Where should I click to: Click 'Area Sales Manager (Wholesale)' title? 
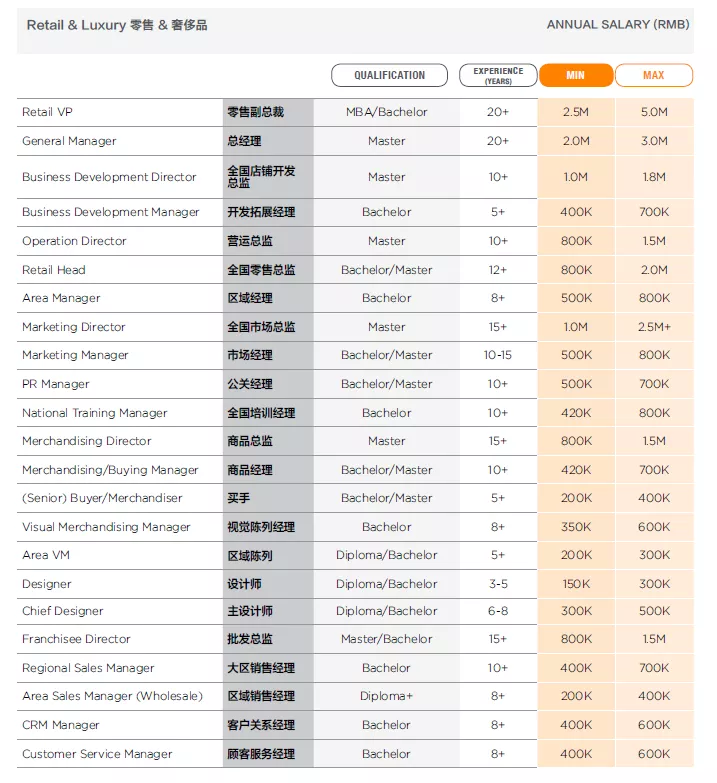pos(112,696)
